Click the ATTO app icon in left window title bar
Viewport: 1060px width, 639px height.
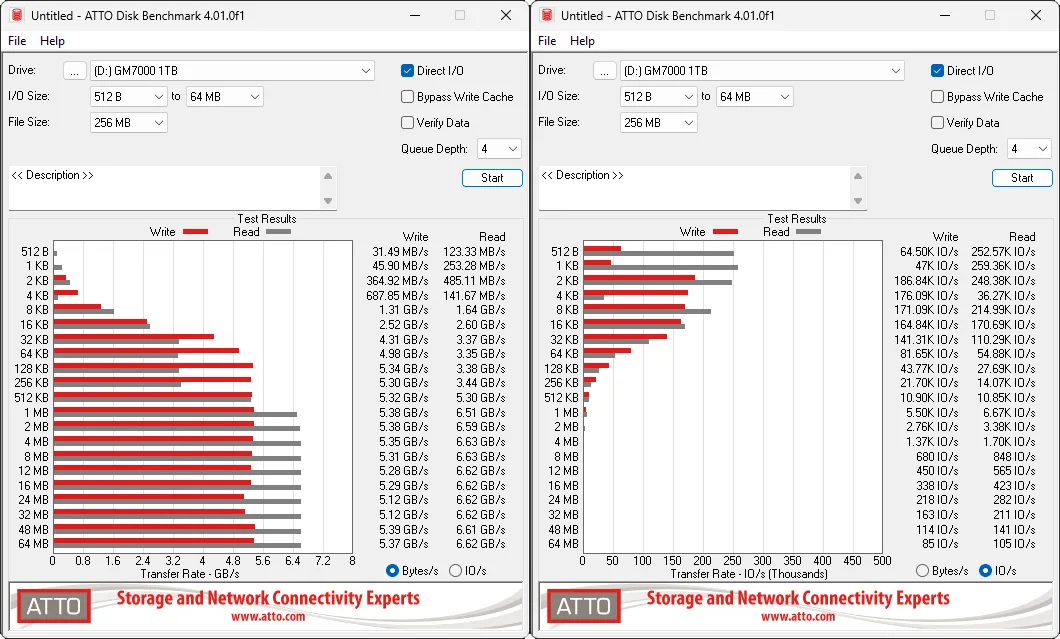[18, 15]
